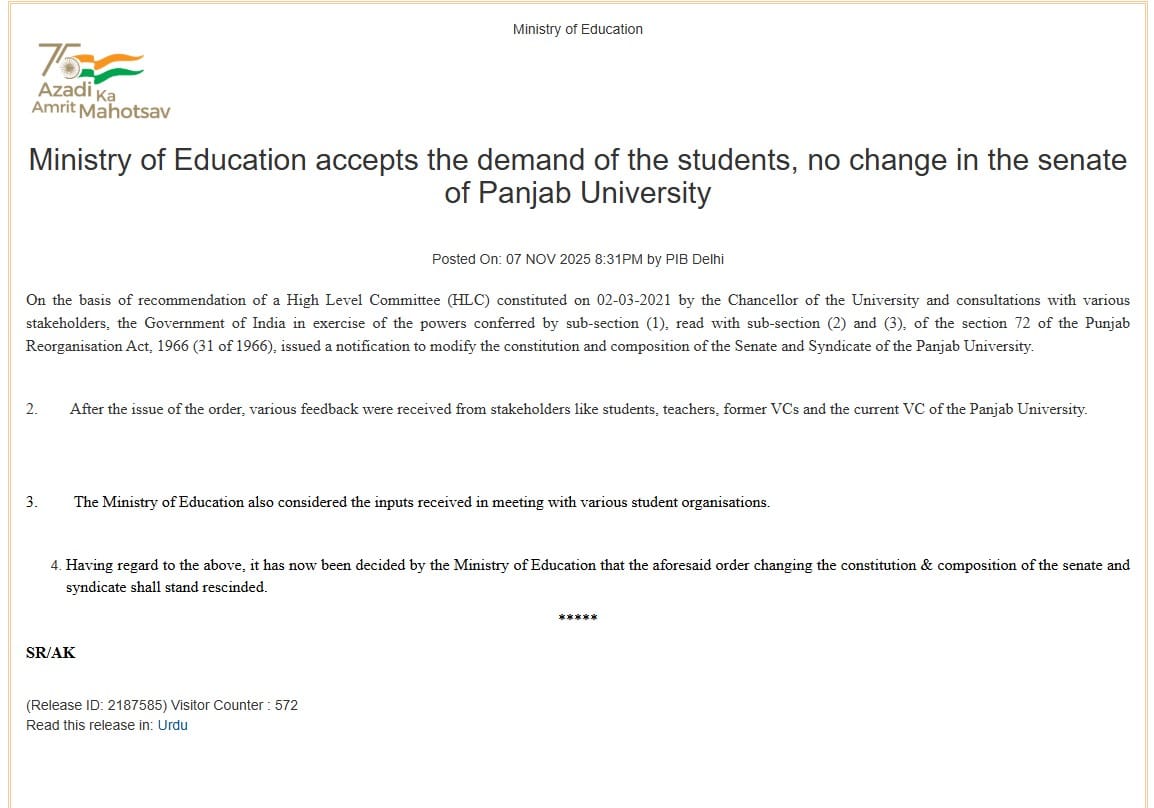Click the tricolor flag in the logo
1154x808 pixels.
pos(112,67)
